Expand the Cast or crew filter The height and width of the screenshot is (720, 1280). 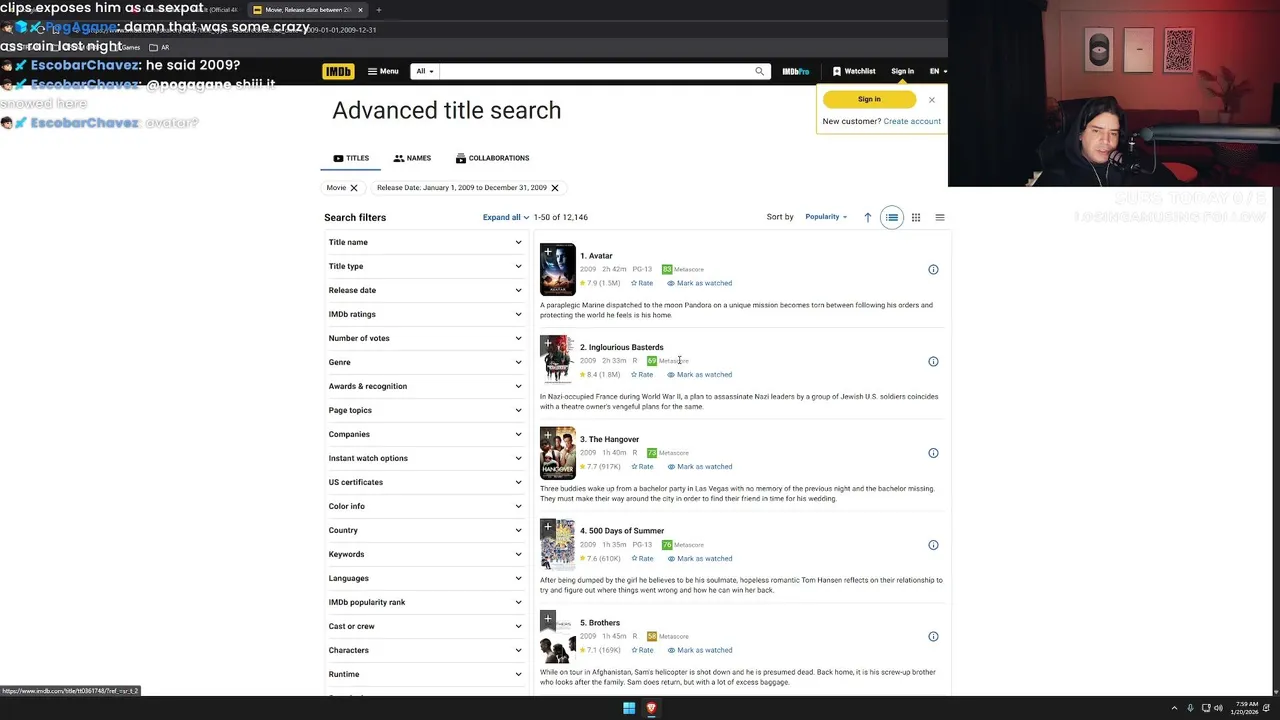pos(425,626)
